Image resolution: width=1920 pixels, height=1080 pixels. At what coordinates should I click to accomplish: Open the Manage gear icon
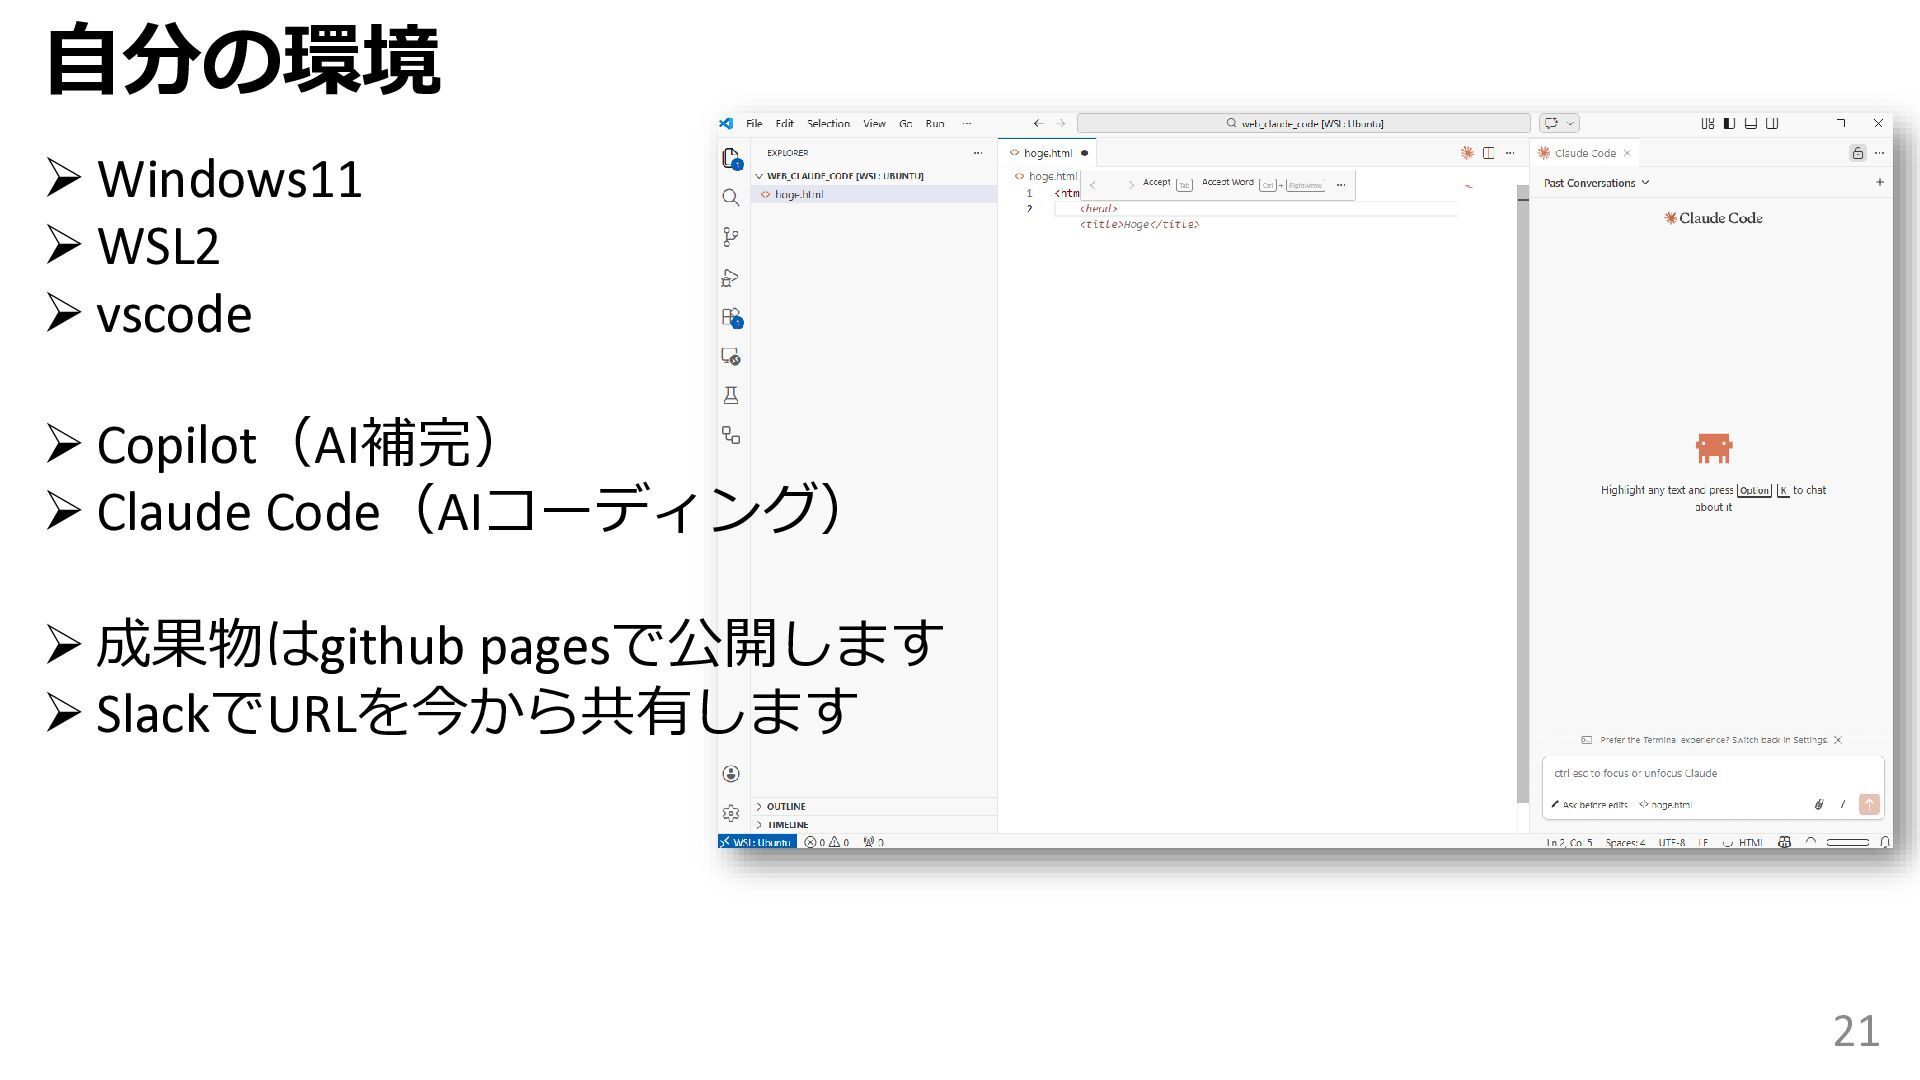click(x=731, y=813)
